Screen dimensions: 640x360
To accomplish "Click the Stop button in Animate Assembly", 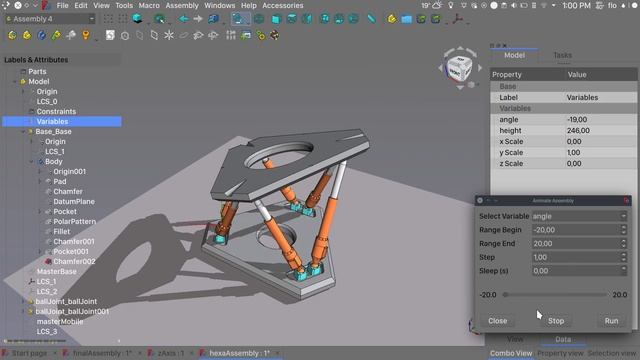I will [556, 321].
